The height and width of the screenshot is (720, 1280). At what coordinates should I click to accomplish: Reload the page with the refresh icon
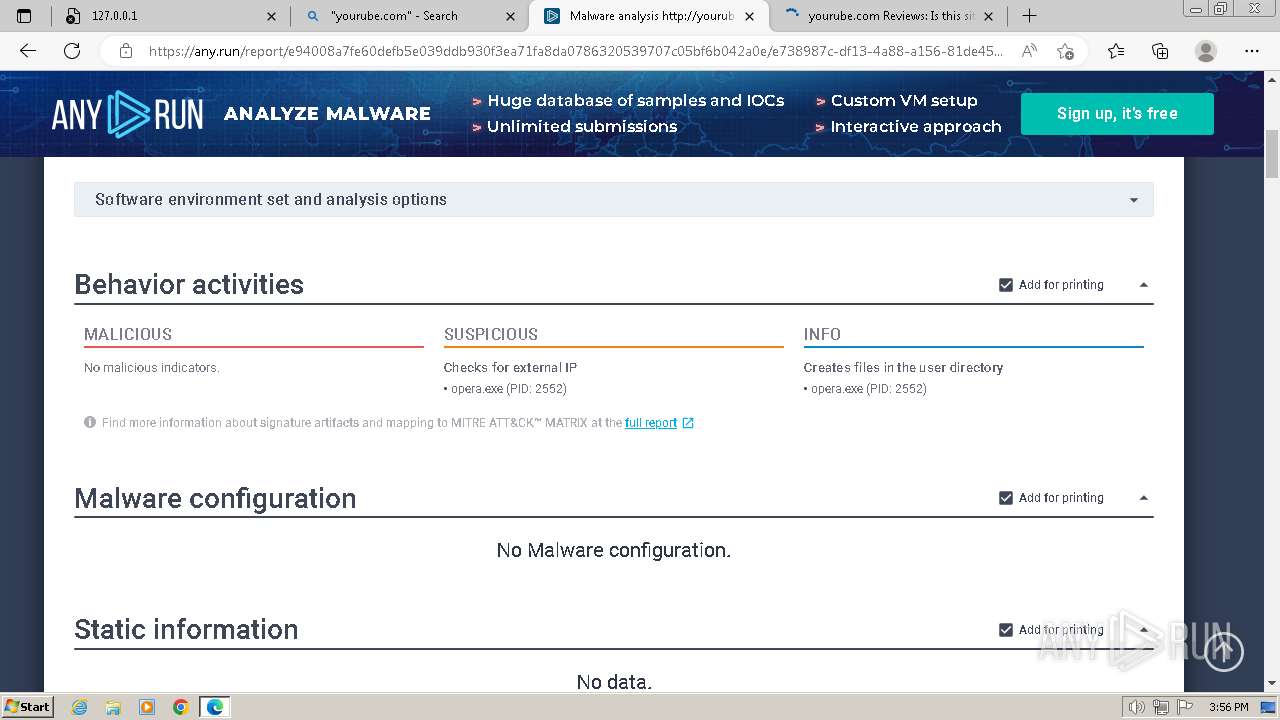pyautogui.click(x=72, y=51)
